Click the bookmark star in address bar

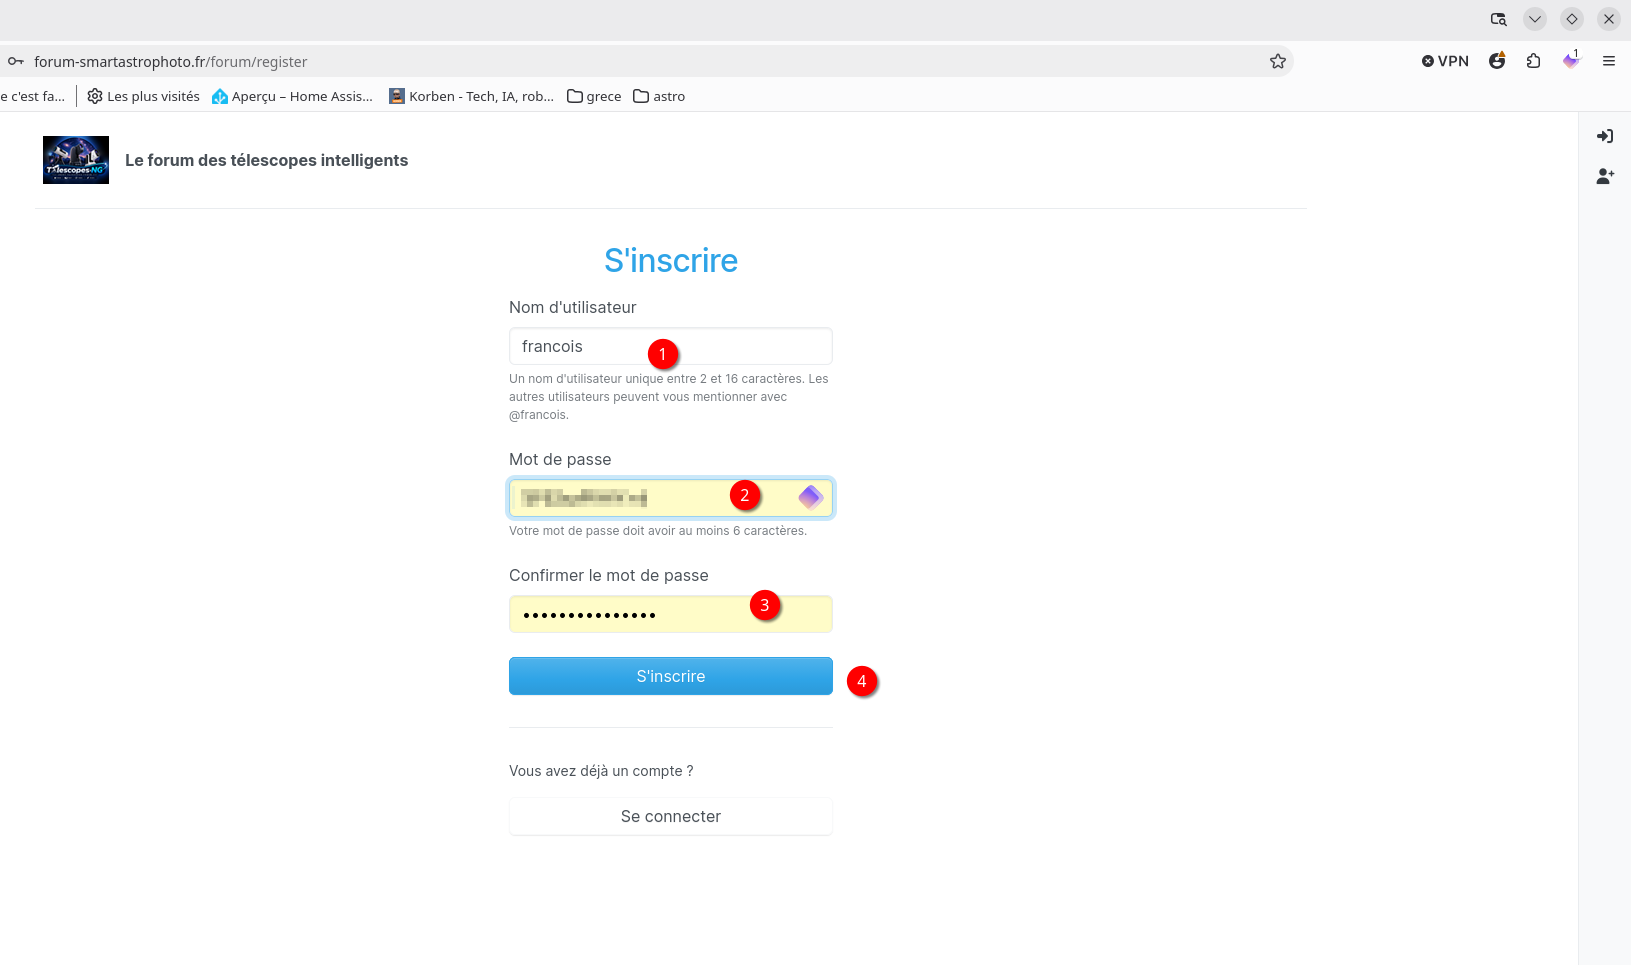(1277, 61)
